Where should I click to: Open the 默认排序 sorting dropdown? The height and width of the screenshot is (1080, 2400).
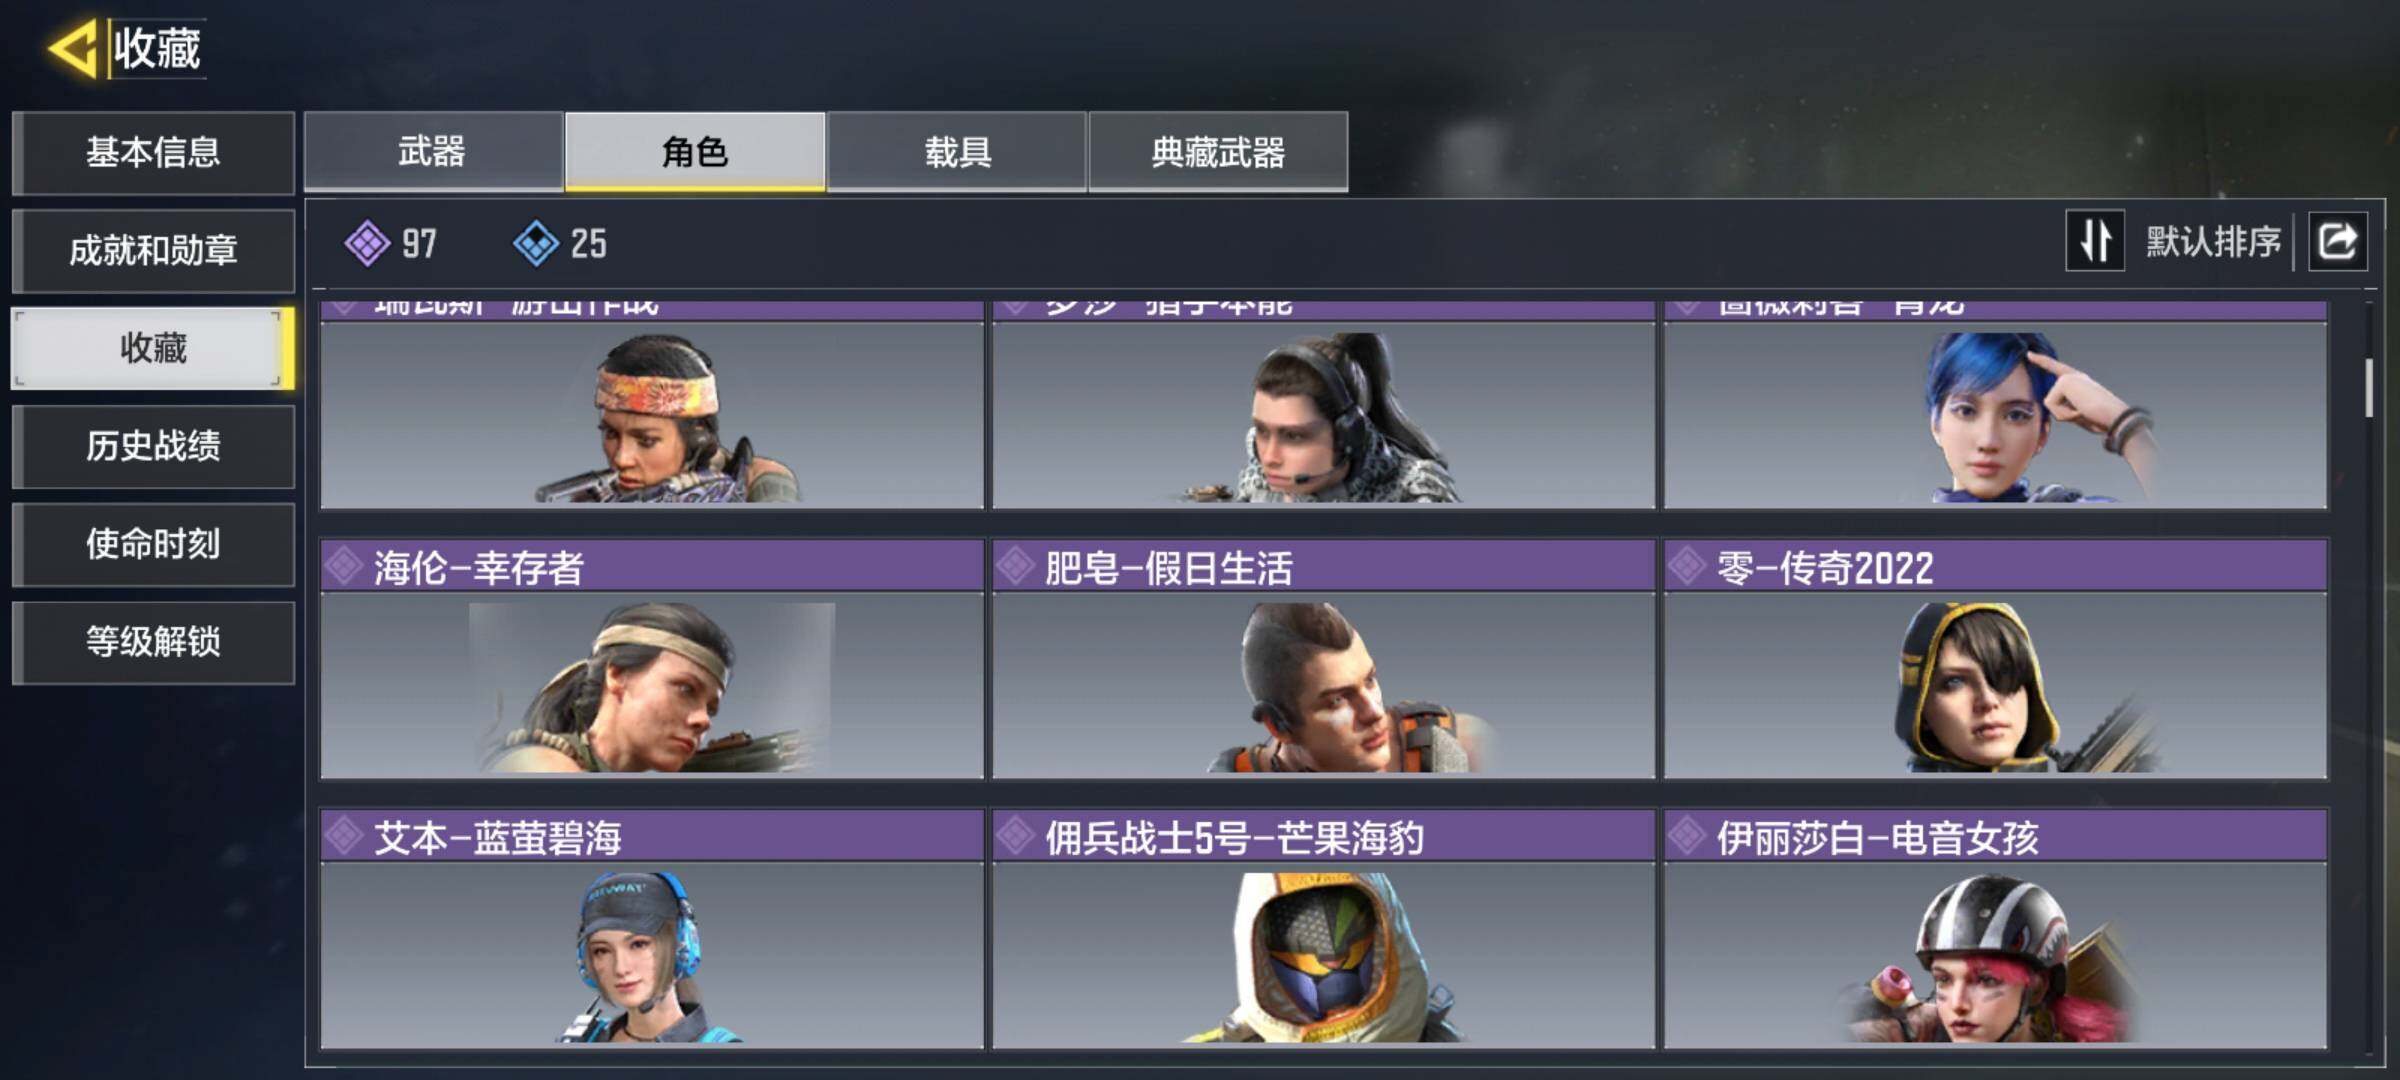click(x=2213, y=241)
